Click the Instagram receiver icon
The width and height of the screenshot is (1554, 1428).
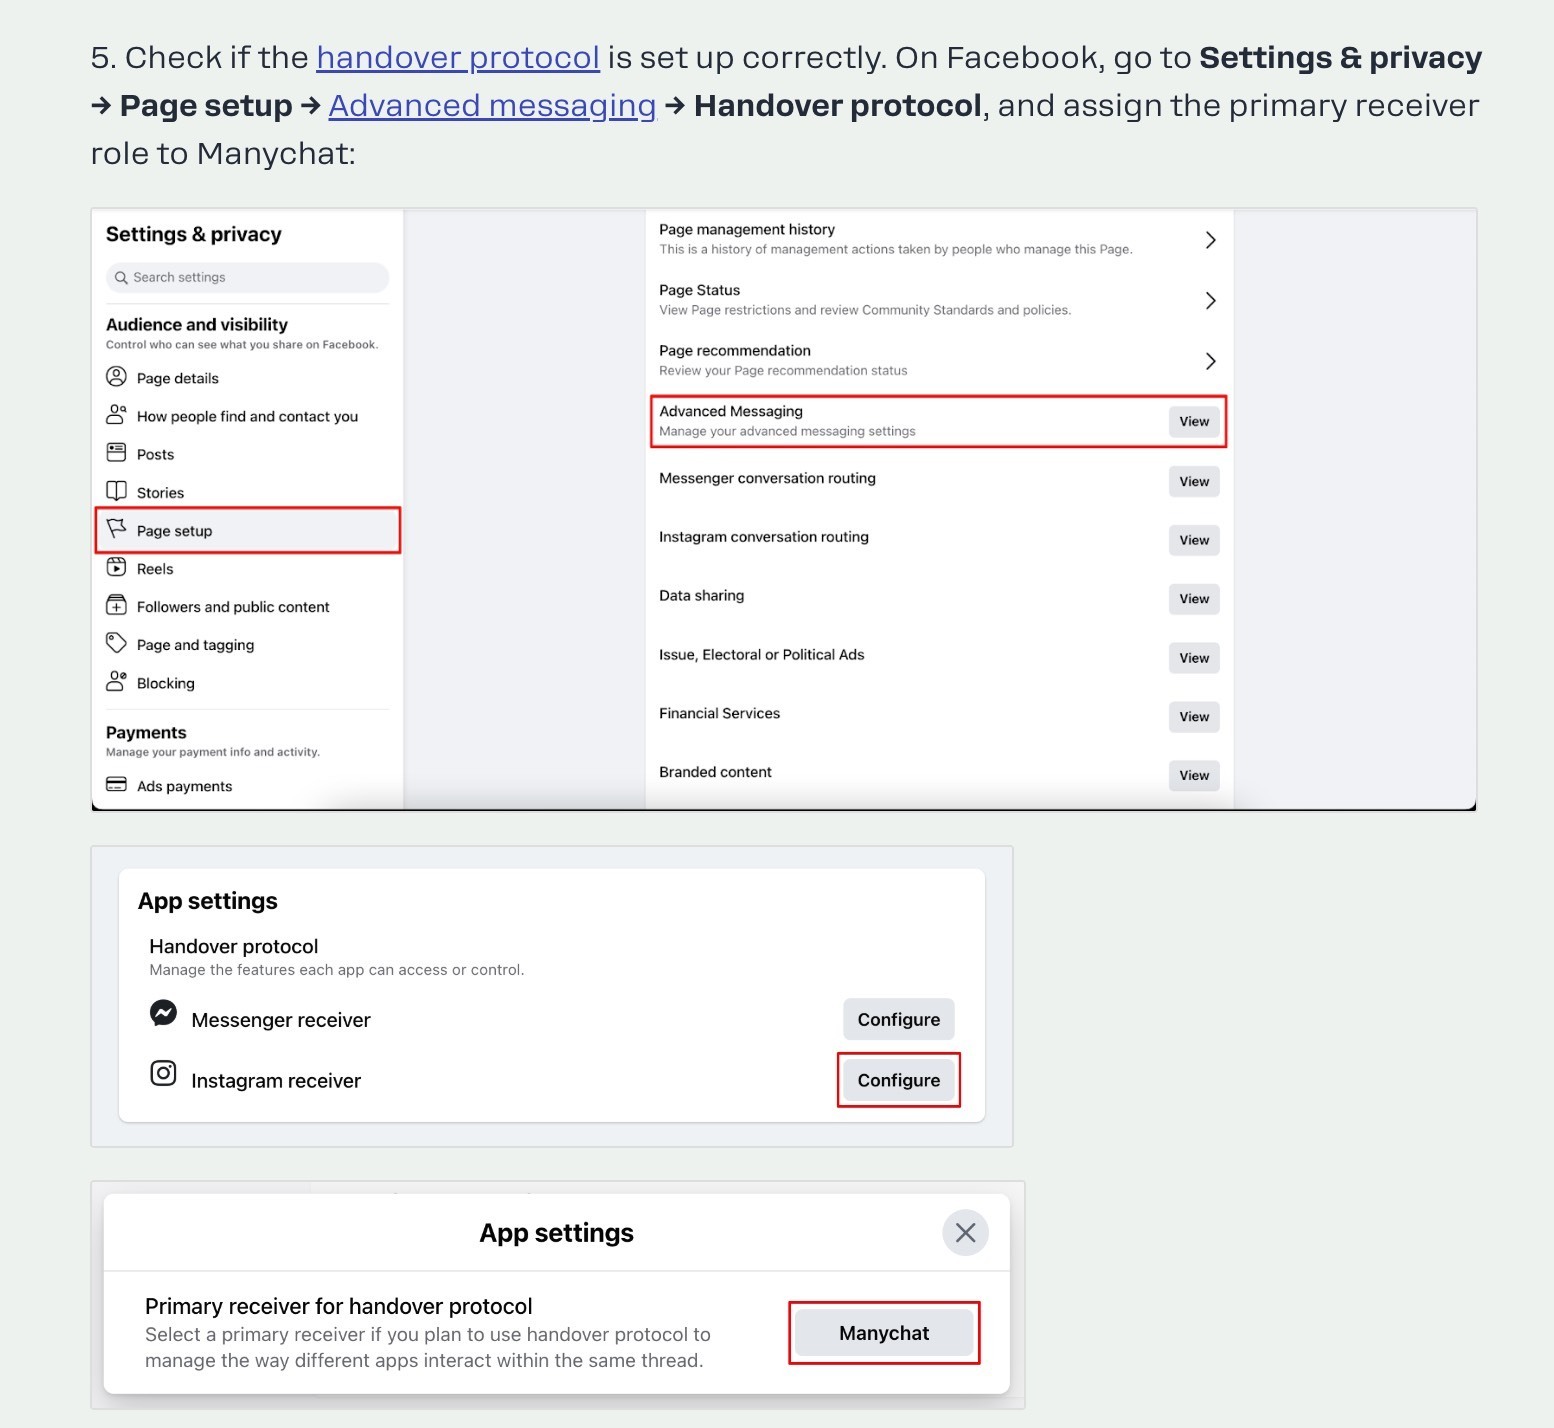[x=163, y=1074]
